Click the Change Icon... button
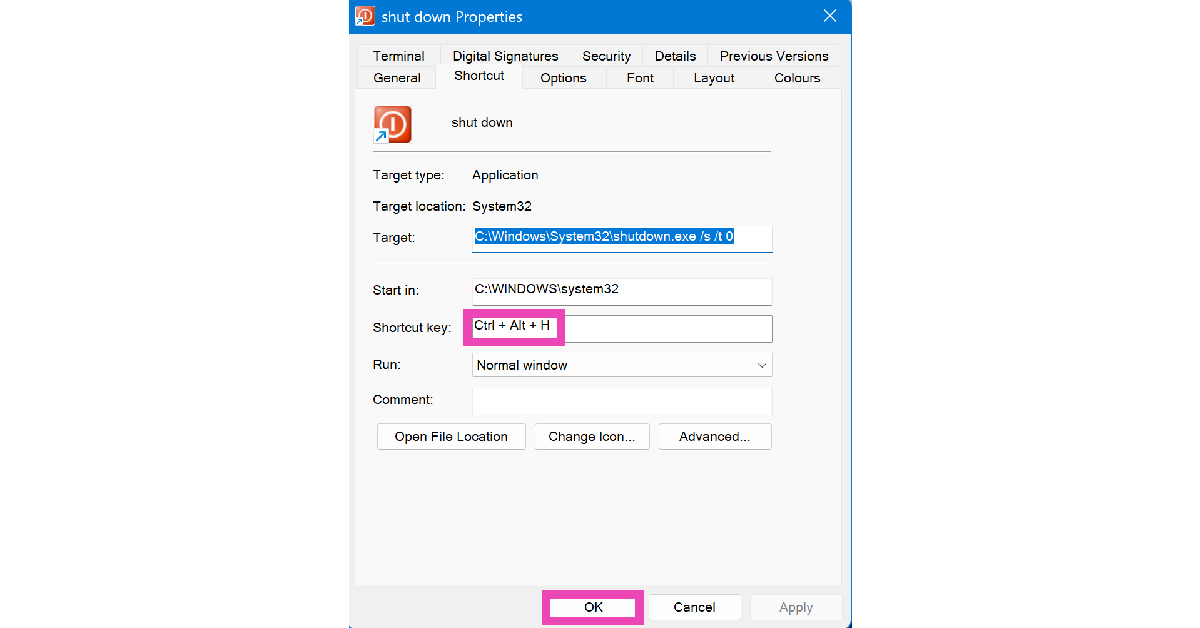Image resolution: width=1200 pixels, height=628 pixels. pyautogui.click(x=591, y=437)
